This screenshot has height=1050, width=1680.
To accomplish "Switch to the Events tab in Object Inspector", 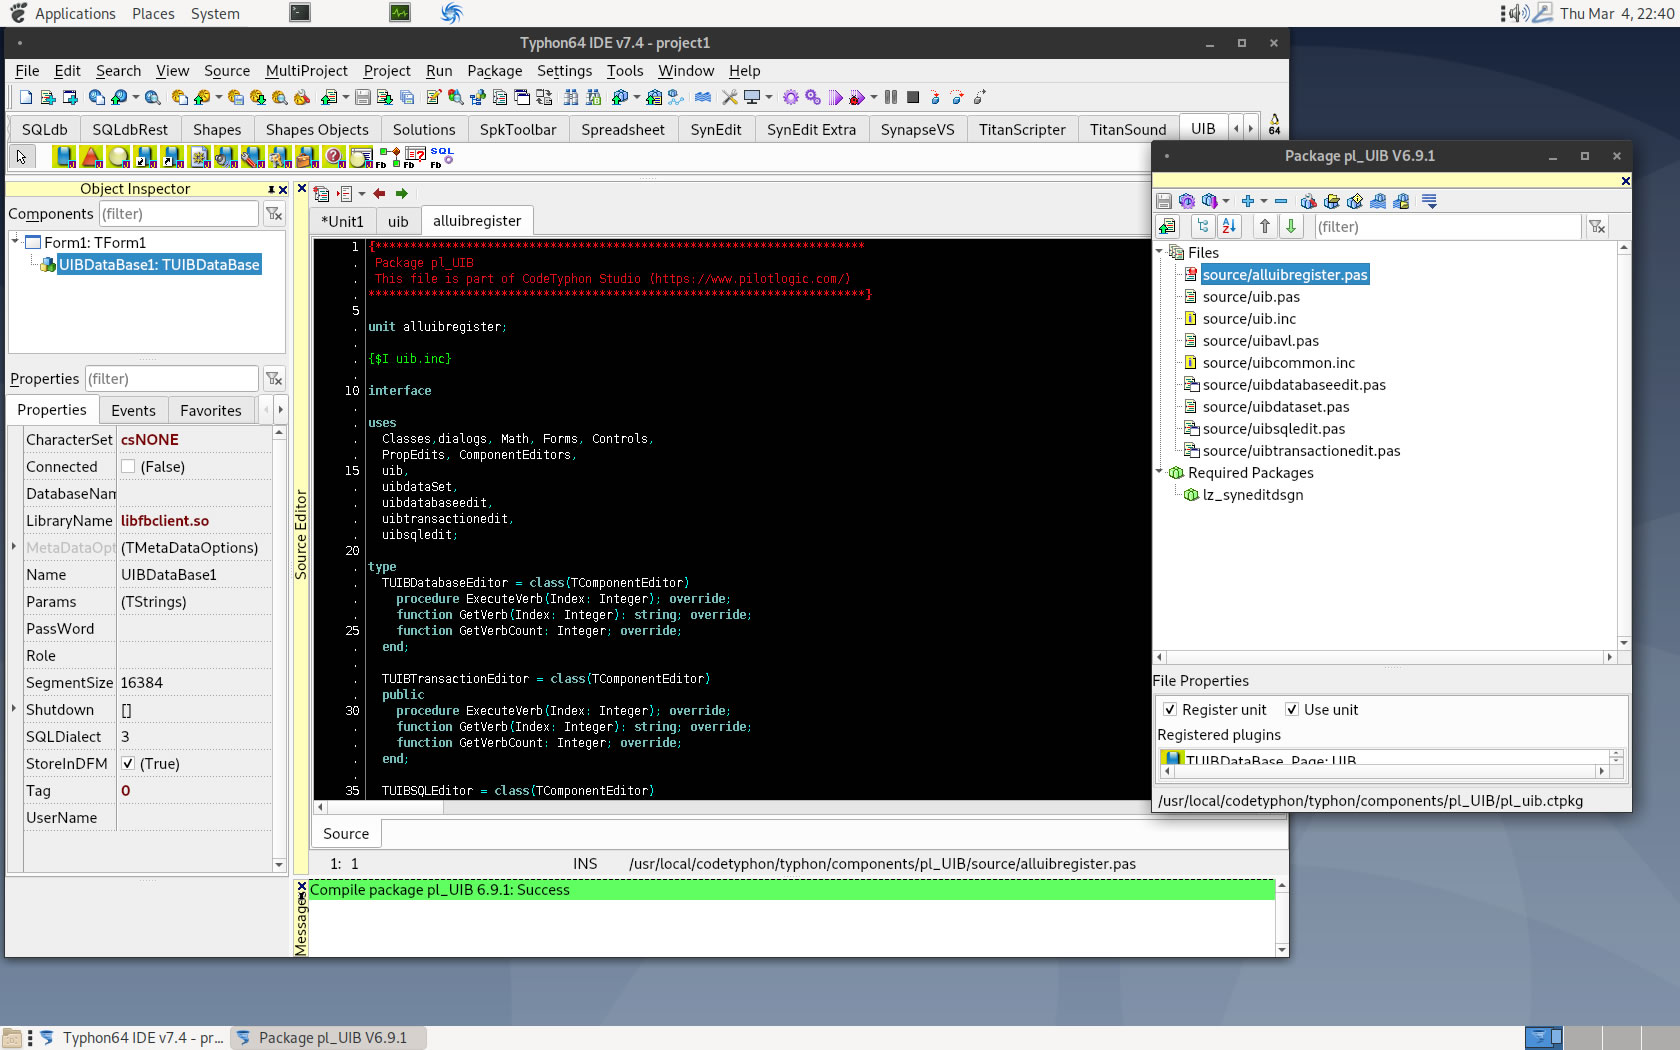I will (x=133, y=410).
